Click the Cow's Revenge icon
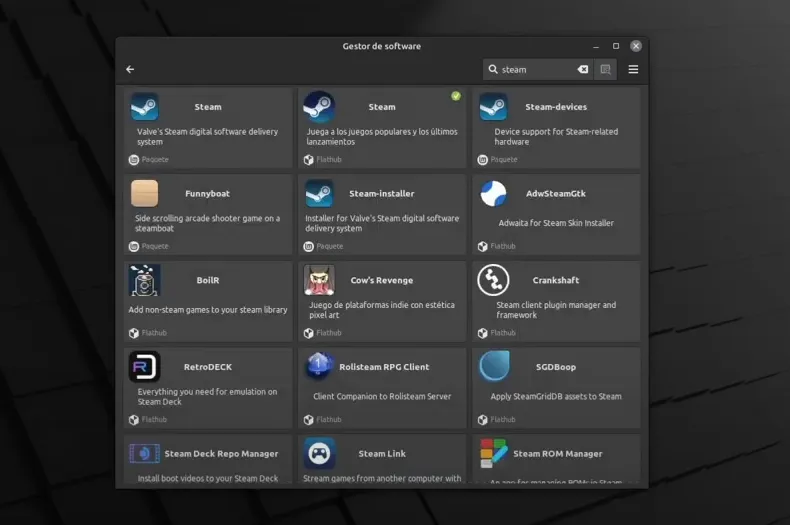Image resolution: width=790 pixels, height=525 pixels. (x=319, y=280)
